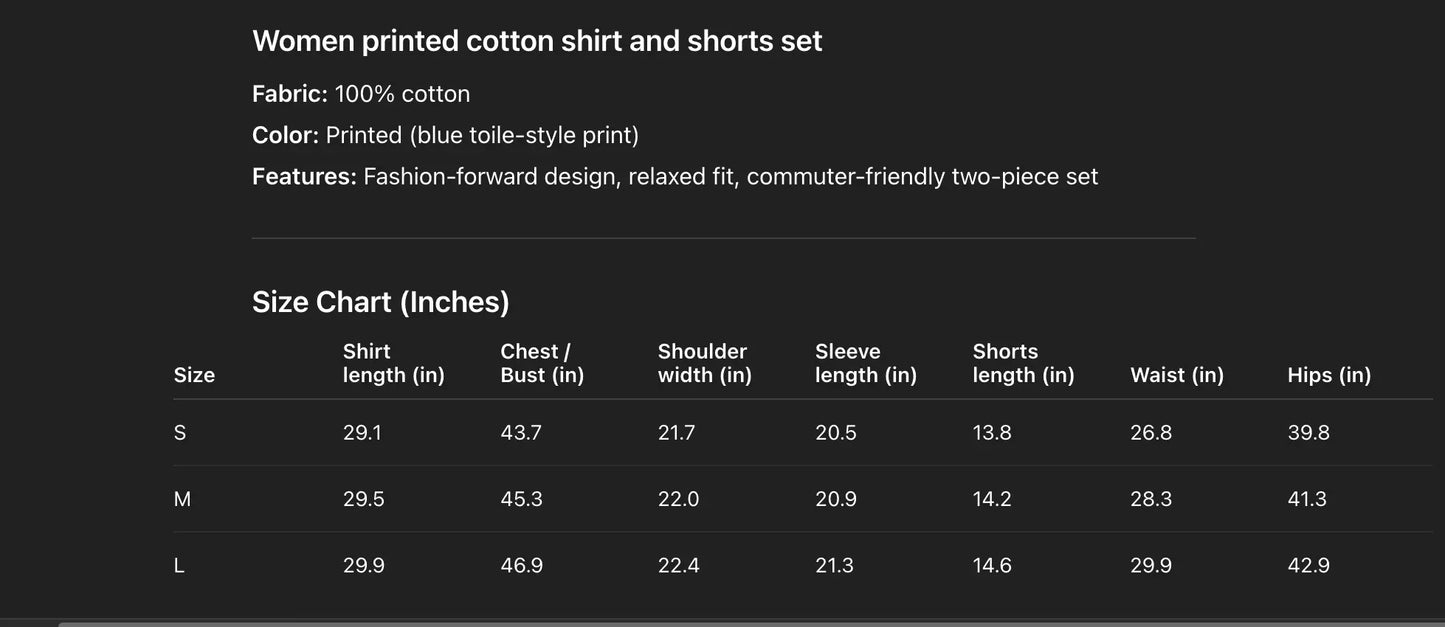Click the horizontal scrollbar at the bottom

(x=750, y=623)
